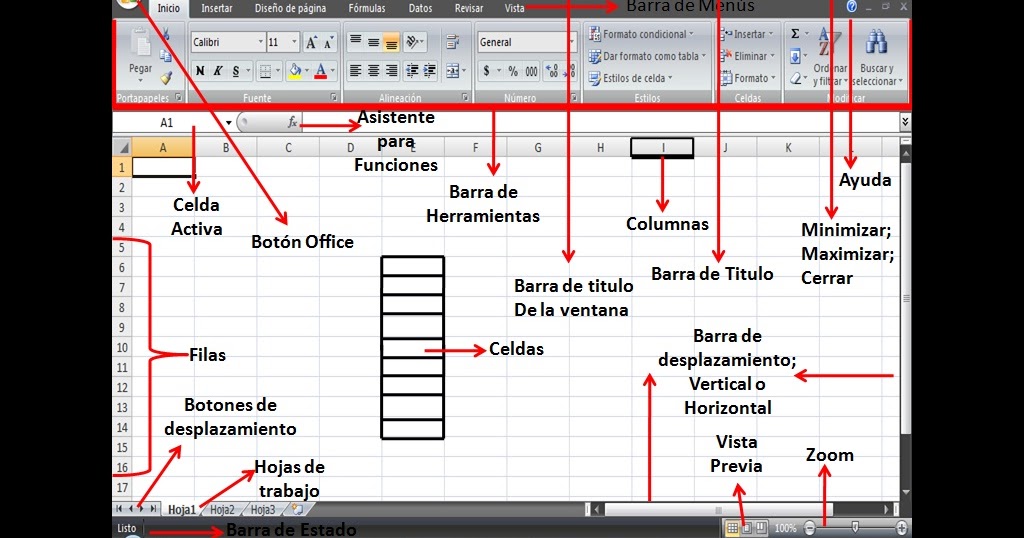Click the cell borders icon
This screenshot has width=1024, height=538.
pos(265,71)
